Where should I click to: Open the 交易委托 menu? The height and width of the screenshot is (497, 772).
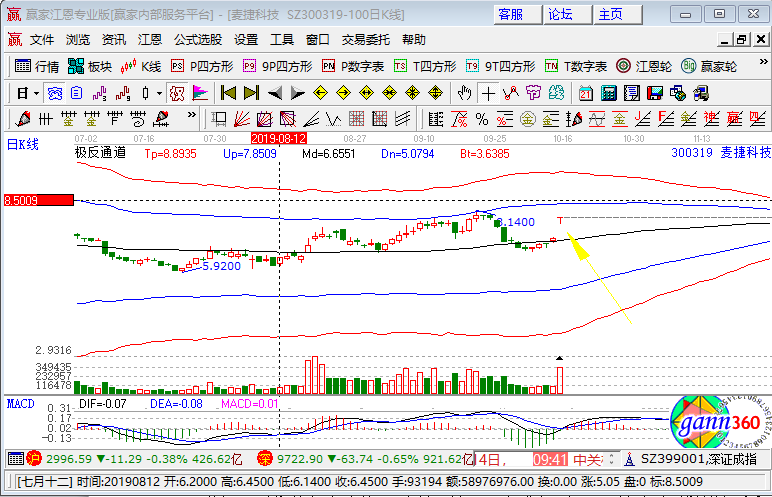tap(365, 39)
